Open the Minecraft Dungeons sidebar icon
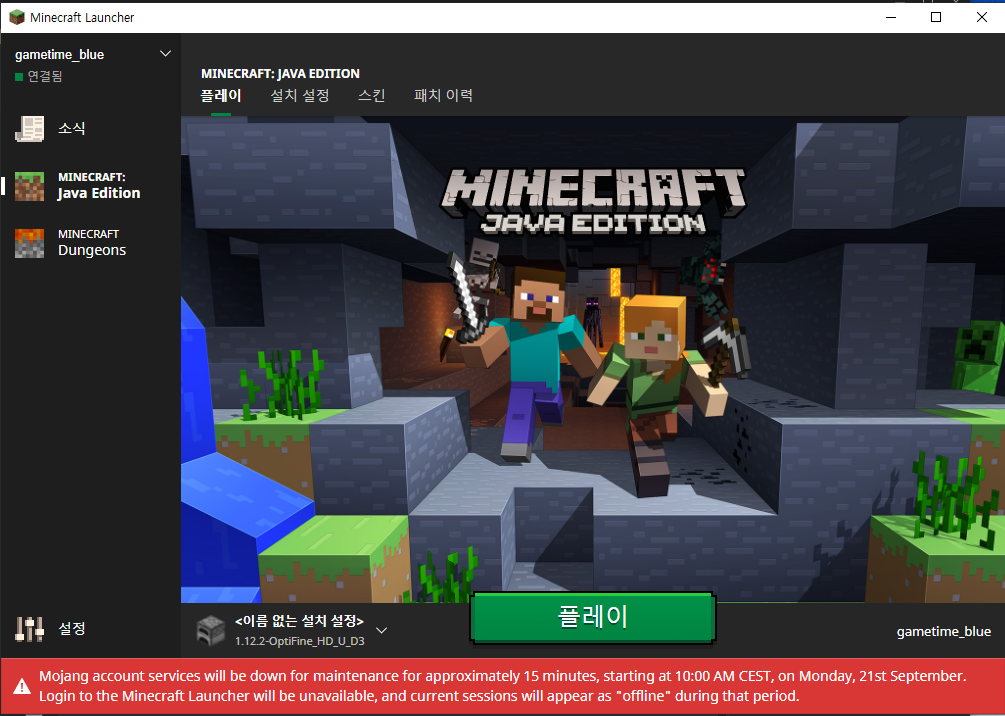The image size is (1005, 716). click(x=29, y=243)
